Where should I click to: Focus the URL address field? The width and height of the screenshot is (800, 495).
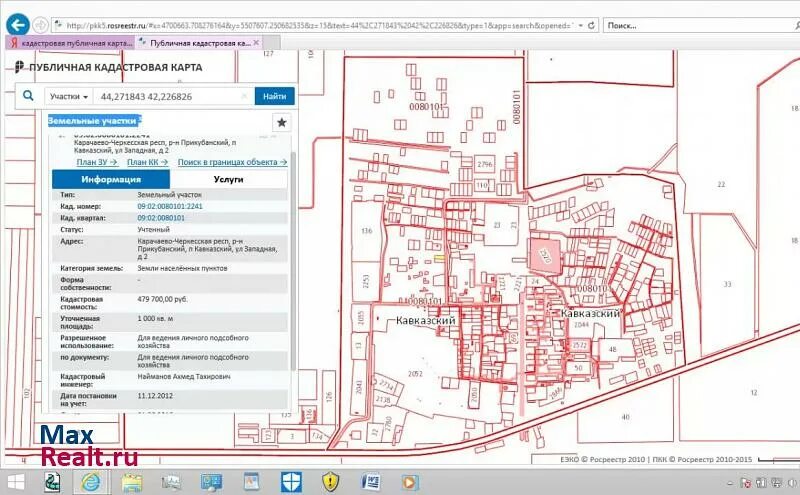point(319,25)
